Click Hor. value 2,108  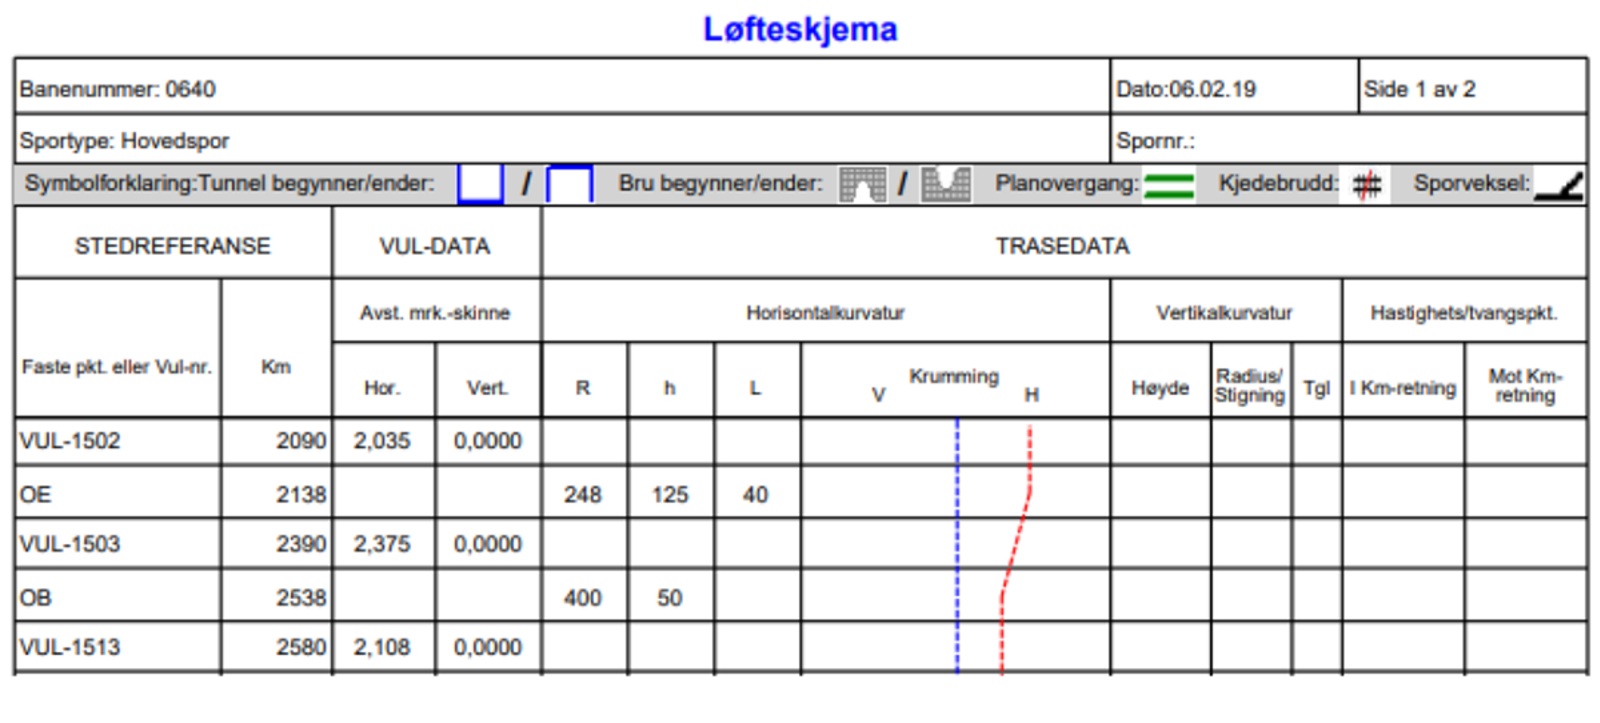[382, 647]
